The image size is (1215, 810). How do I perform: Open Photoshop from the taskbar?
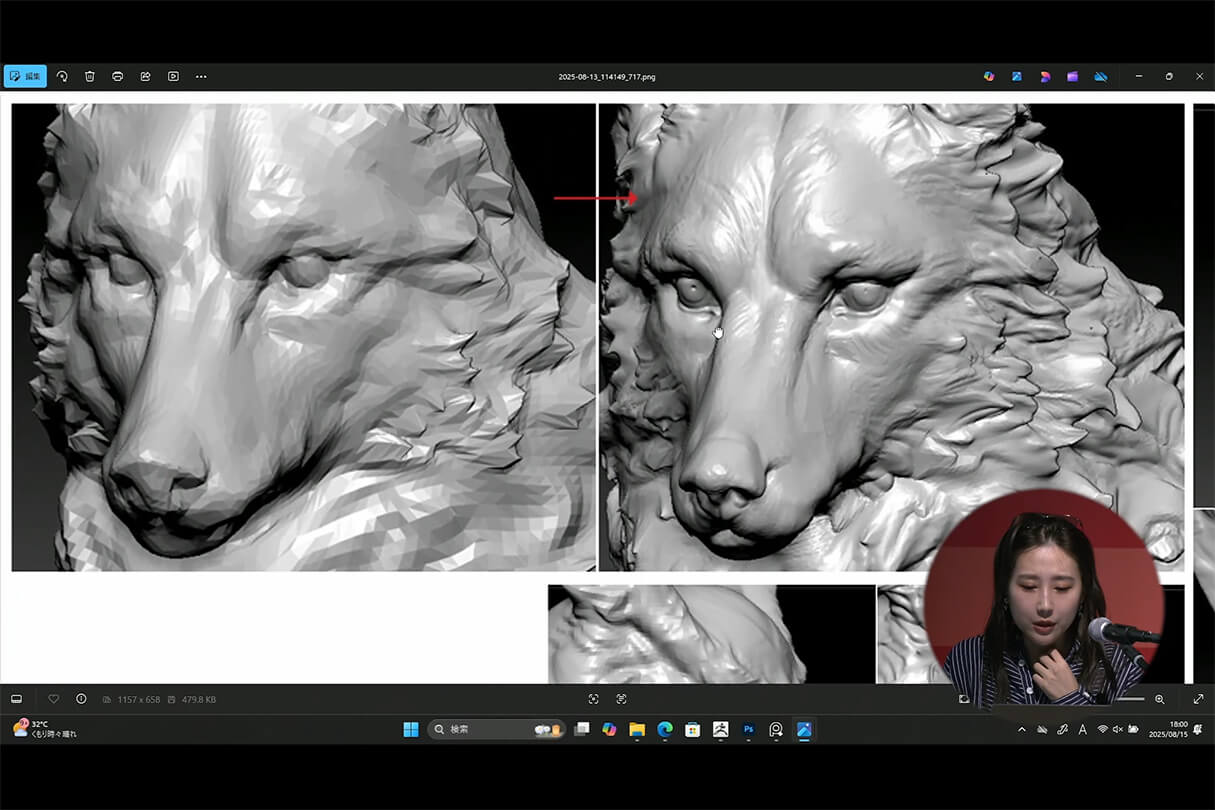[x=748, y=730]
